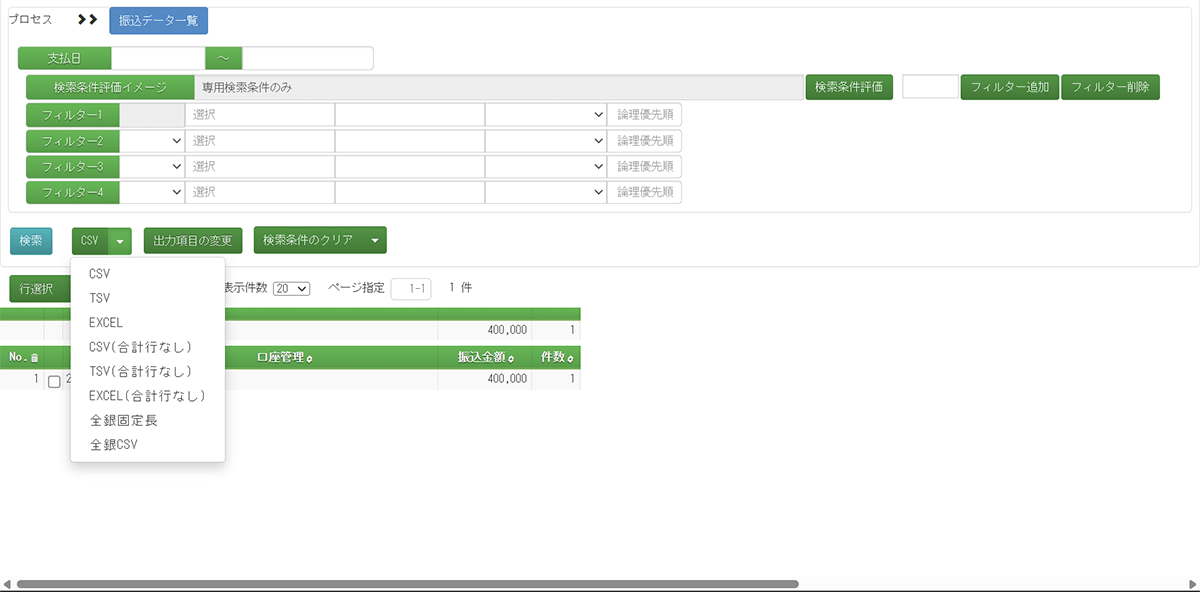Choose EXCEL(合計行なし) menu option
The image size is (1200, 592).
[x=148, y=396]
